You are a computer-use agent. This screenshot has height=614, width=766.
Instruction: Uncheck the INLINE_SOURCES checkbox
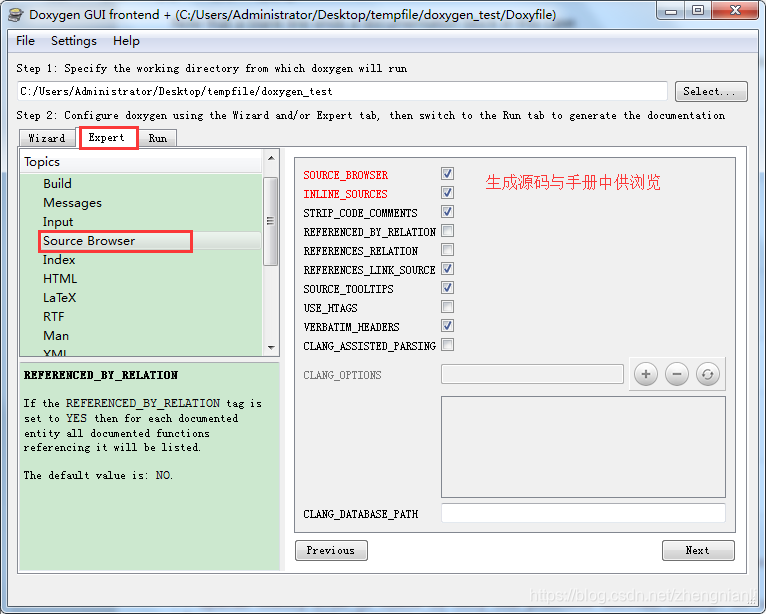447,192
